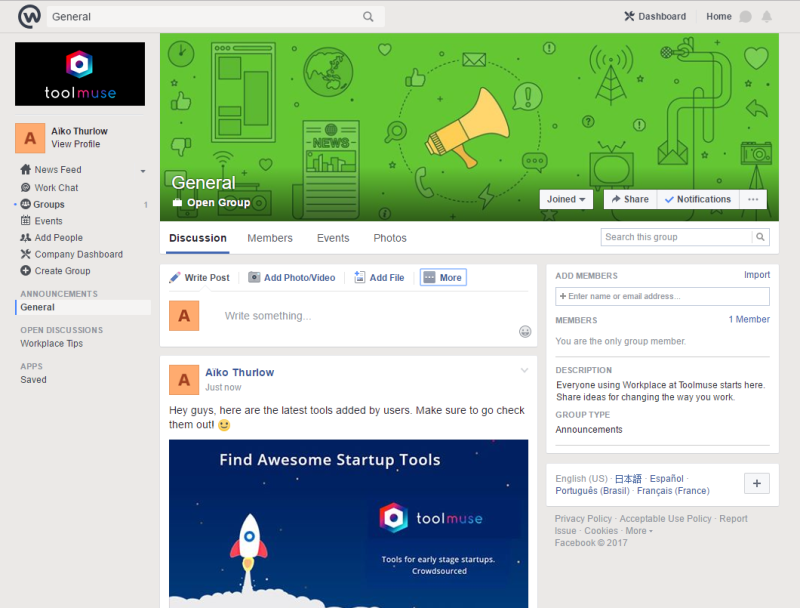Open the emoji picker smiley icon
The width and height of the screenshot is (800, 608).
(525, 332)
